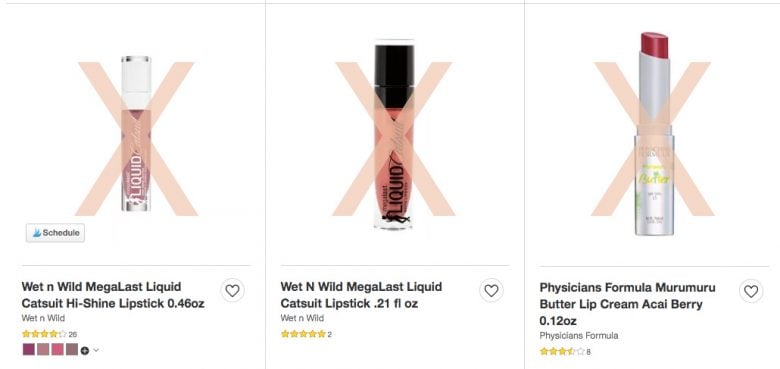View the 2 reviews five-star rating
The width and height of the screenshot is (780, 369).
306,334
